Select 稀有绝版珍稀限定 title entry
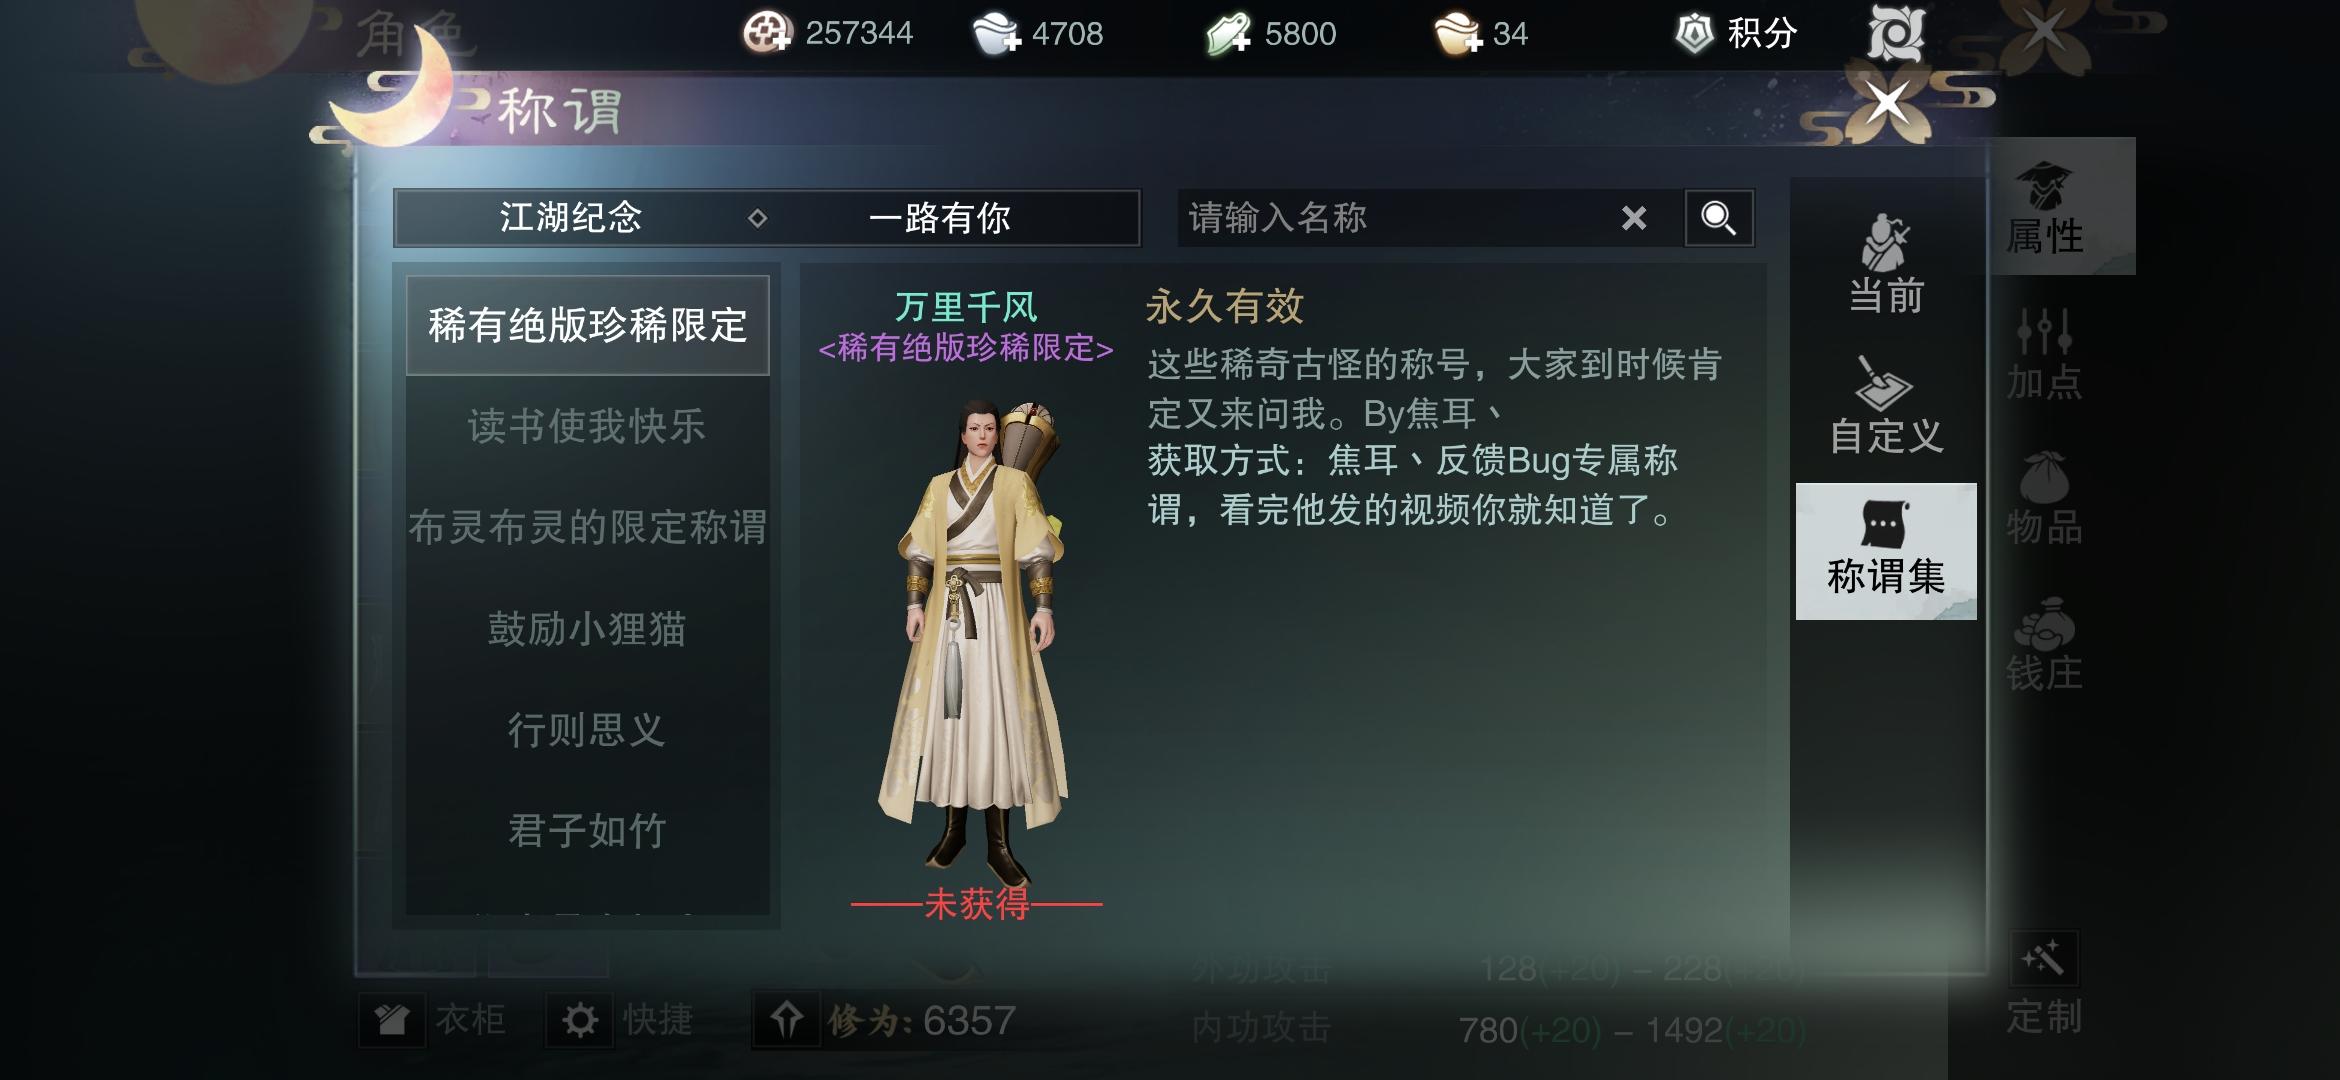 tap(587, 325)
